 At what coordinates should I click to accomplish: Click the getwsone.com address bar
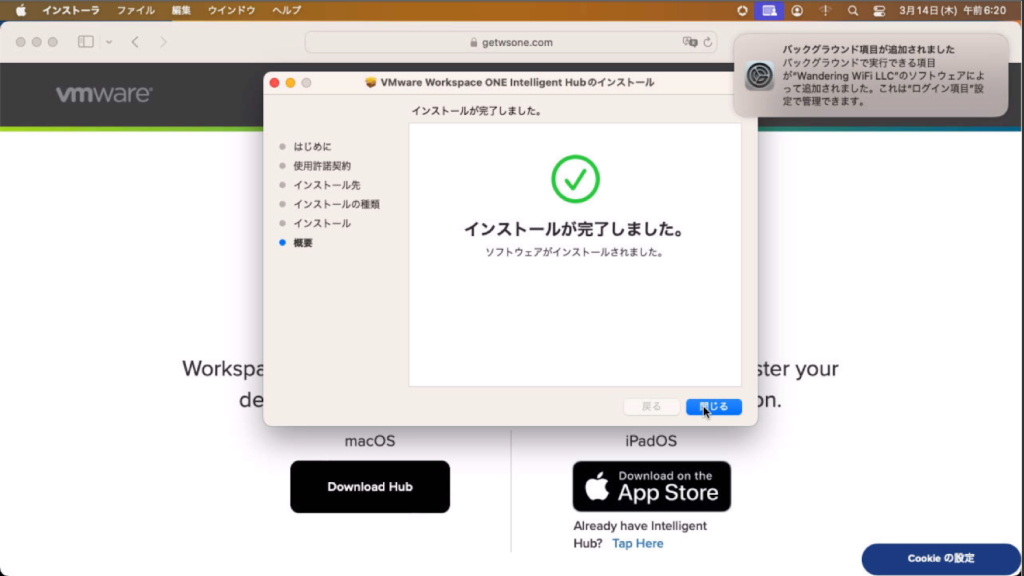click(511, 42)
